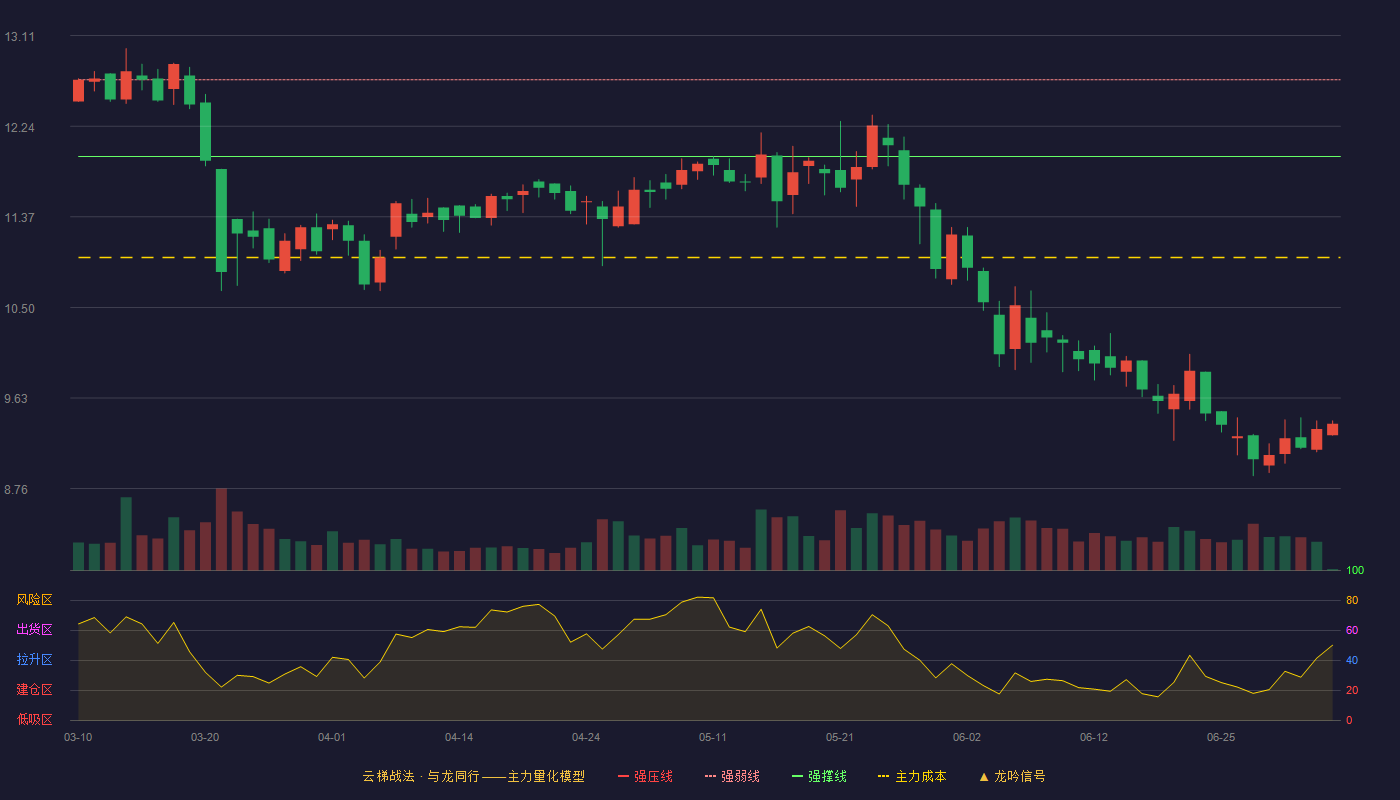Image resolution: width=1400 pixels, height=800 pixels.
Task: Click the 06-25 date axis marker
Action: [1221, 737]
